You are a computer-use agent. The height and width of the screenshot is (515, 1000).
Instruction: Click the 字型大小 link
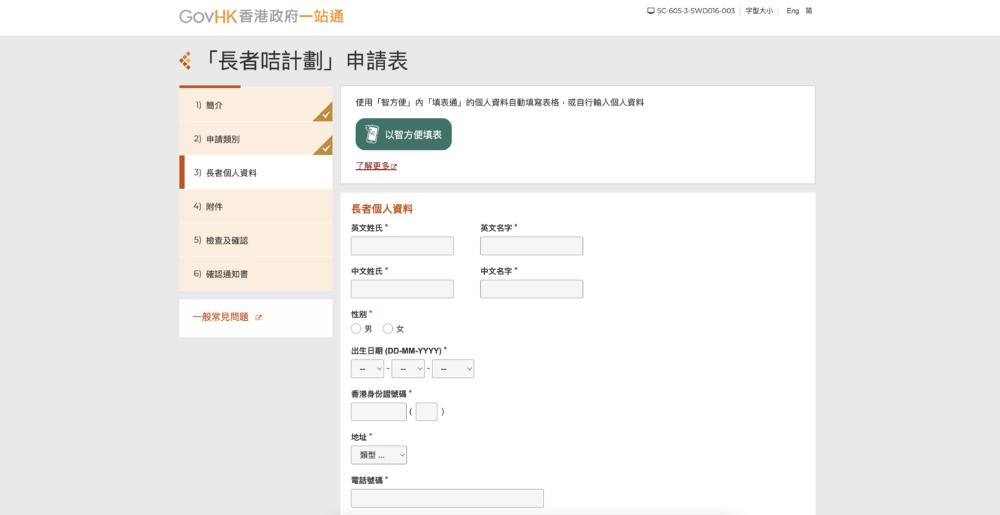pyautogui.click(x=759, y=11)
